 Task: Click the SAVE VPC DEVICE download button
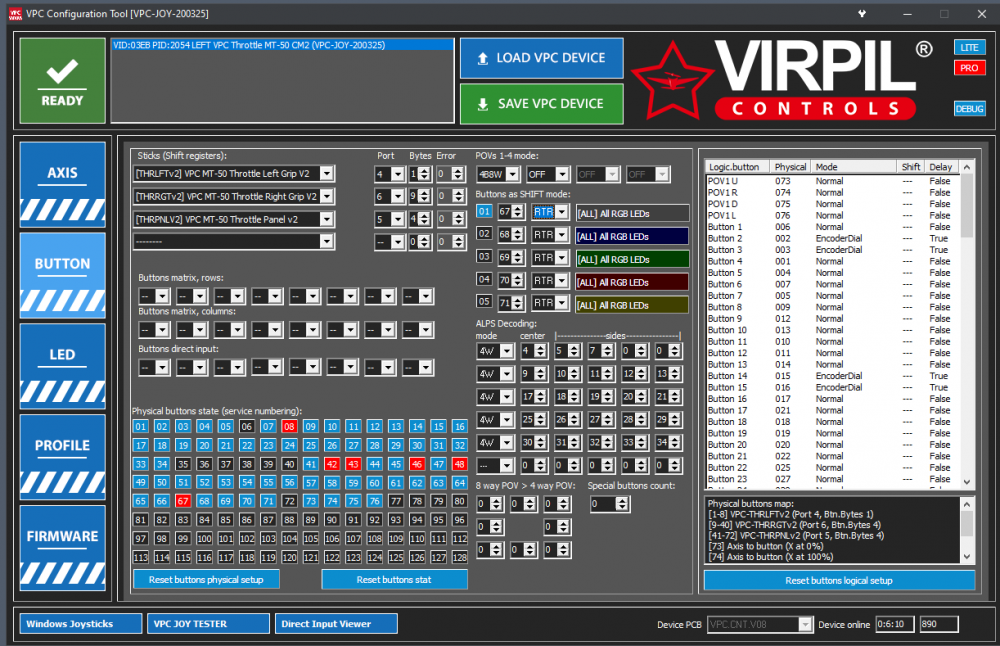pos(541,104)
